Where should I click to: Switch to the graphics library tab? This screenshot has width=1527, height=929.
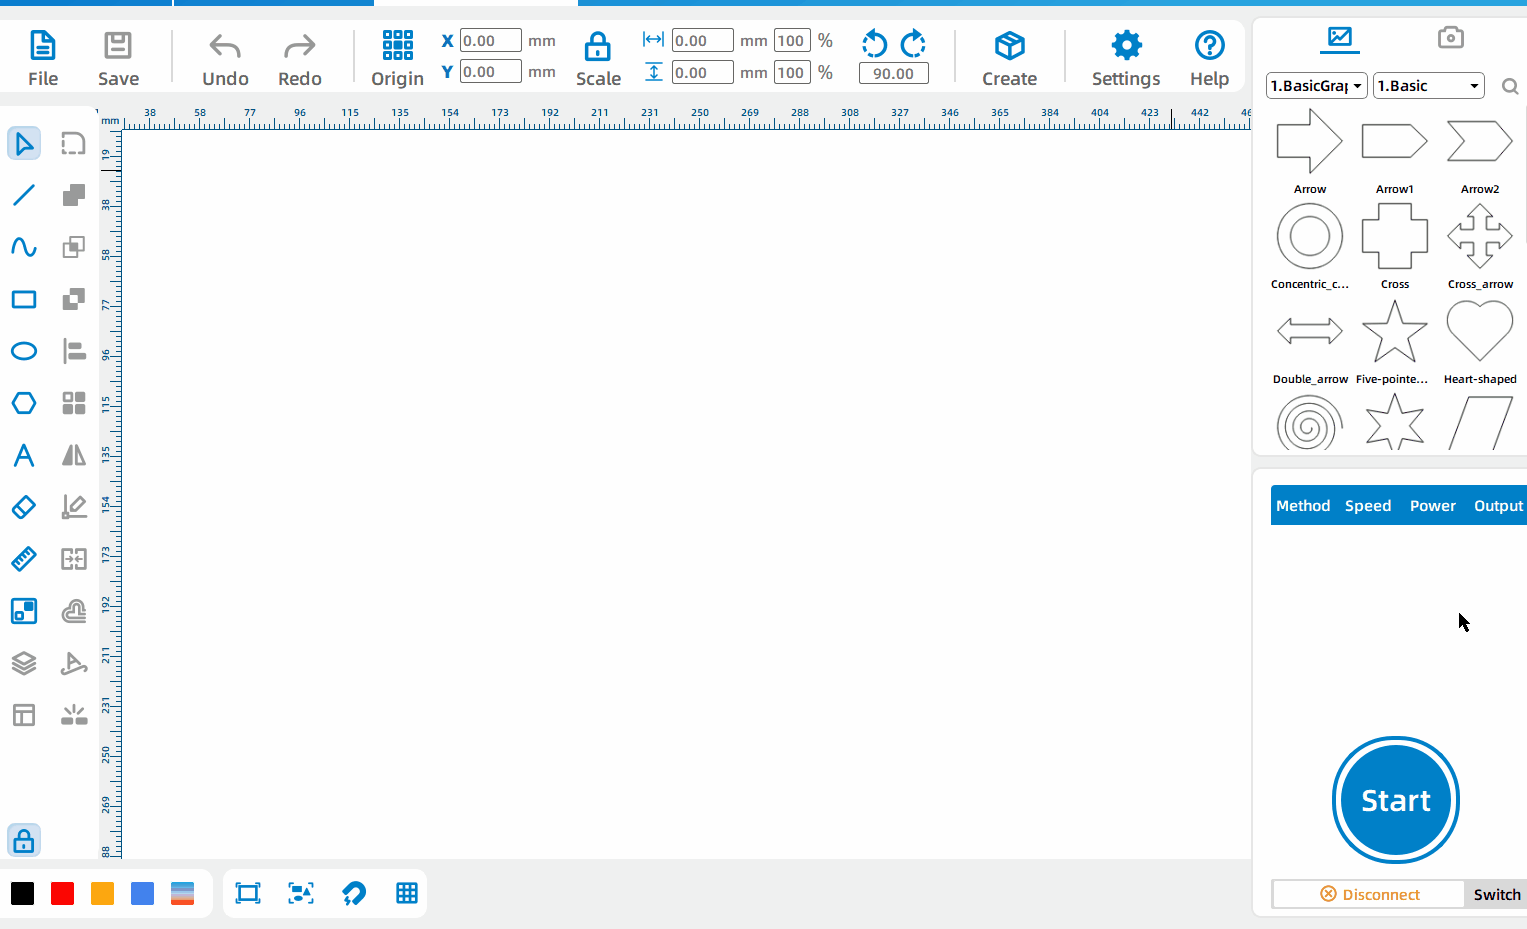point(1339,39)
